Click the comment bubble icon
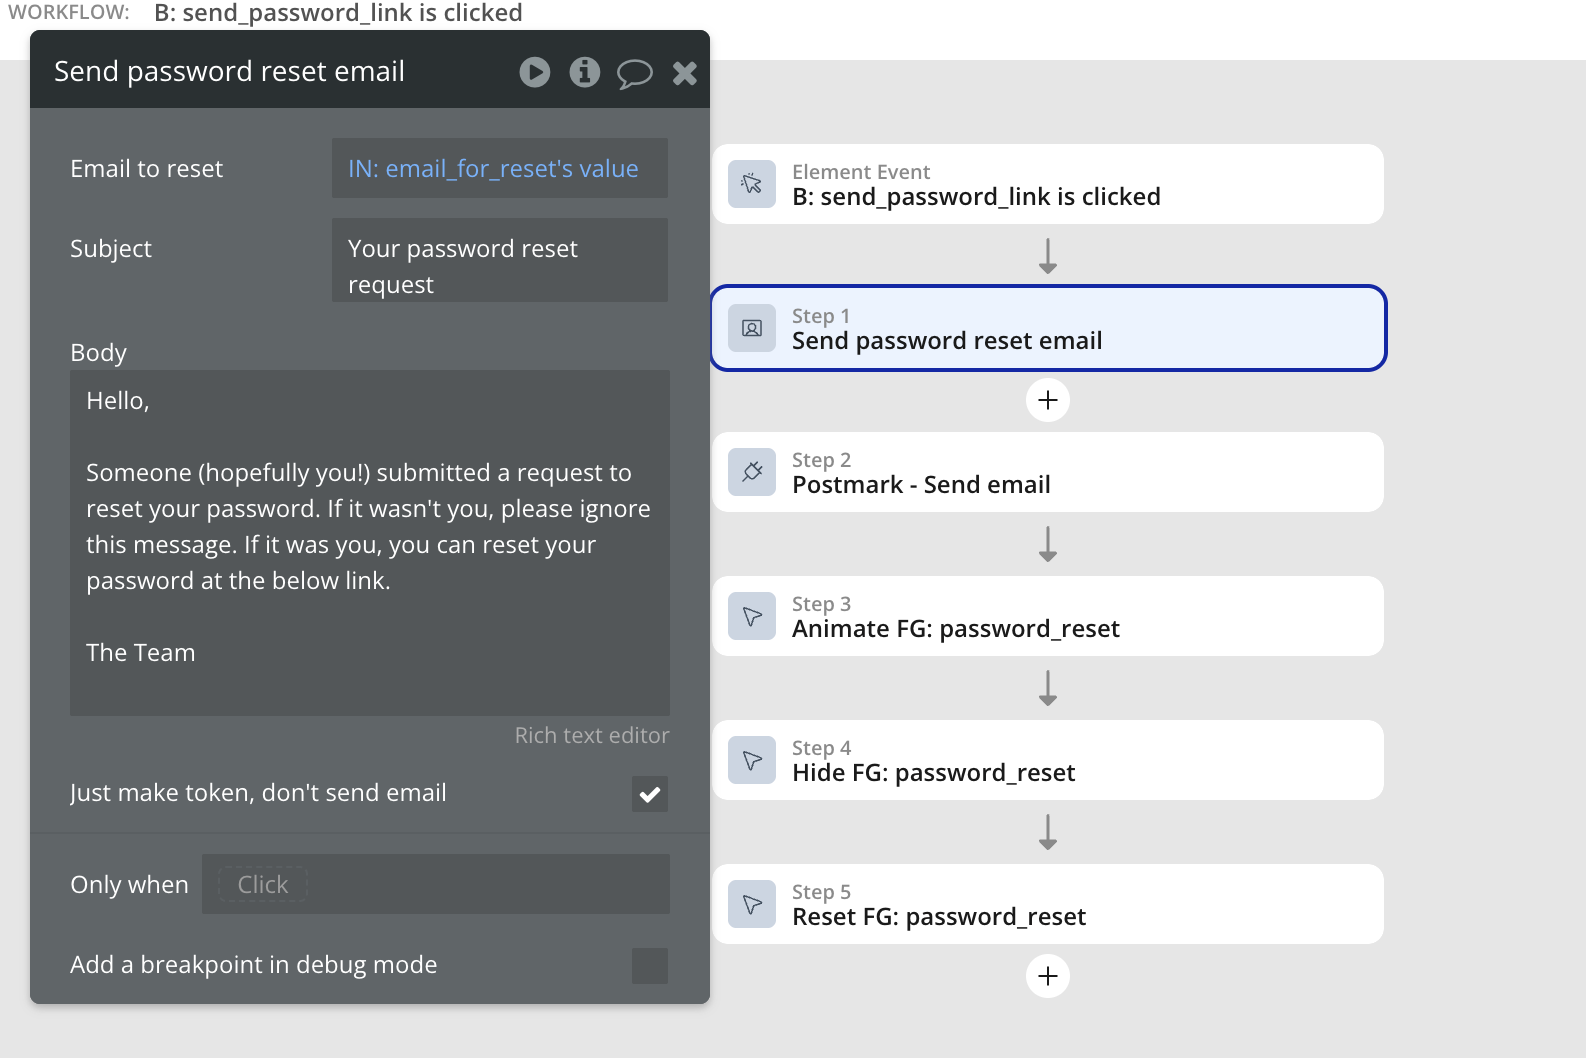This screenshot has height=1058, width=1586. coord(634,73)
